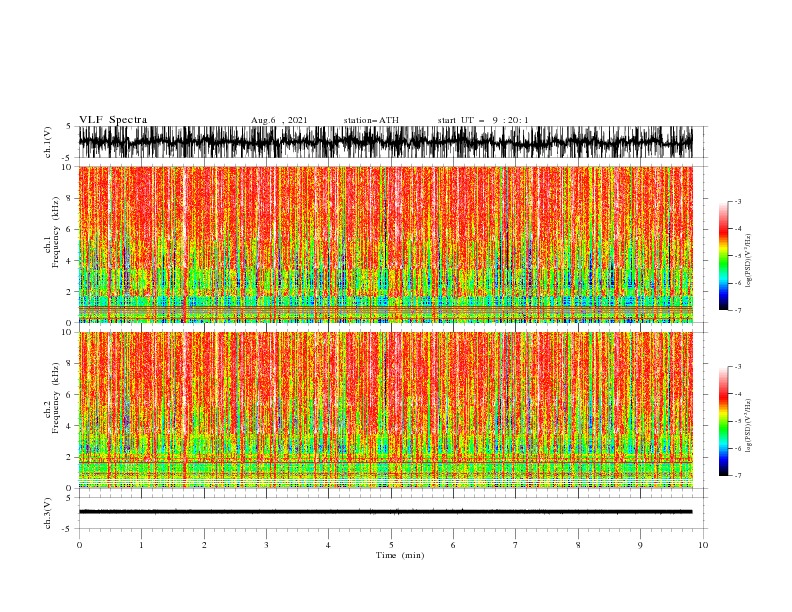Click the upper PSD color scale bar
Viewport: 792px width, 612px height.
tap(723, 256)
